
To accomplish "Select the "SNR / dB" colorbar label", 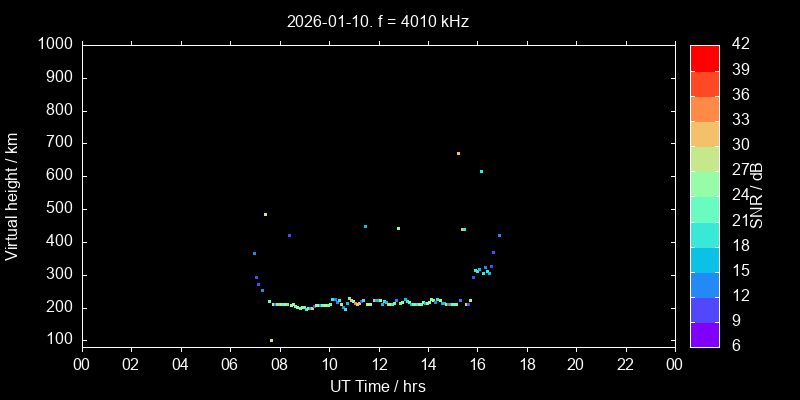I will pos(757,195).
